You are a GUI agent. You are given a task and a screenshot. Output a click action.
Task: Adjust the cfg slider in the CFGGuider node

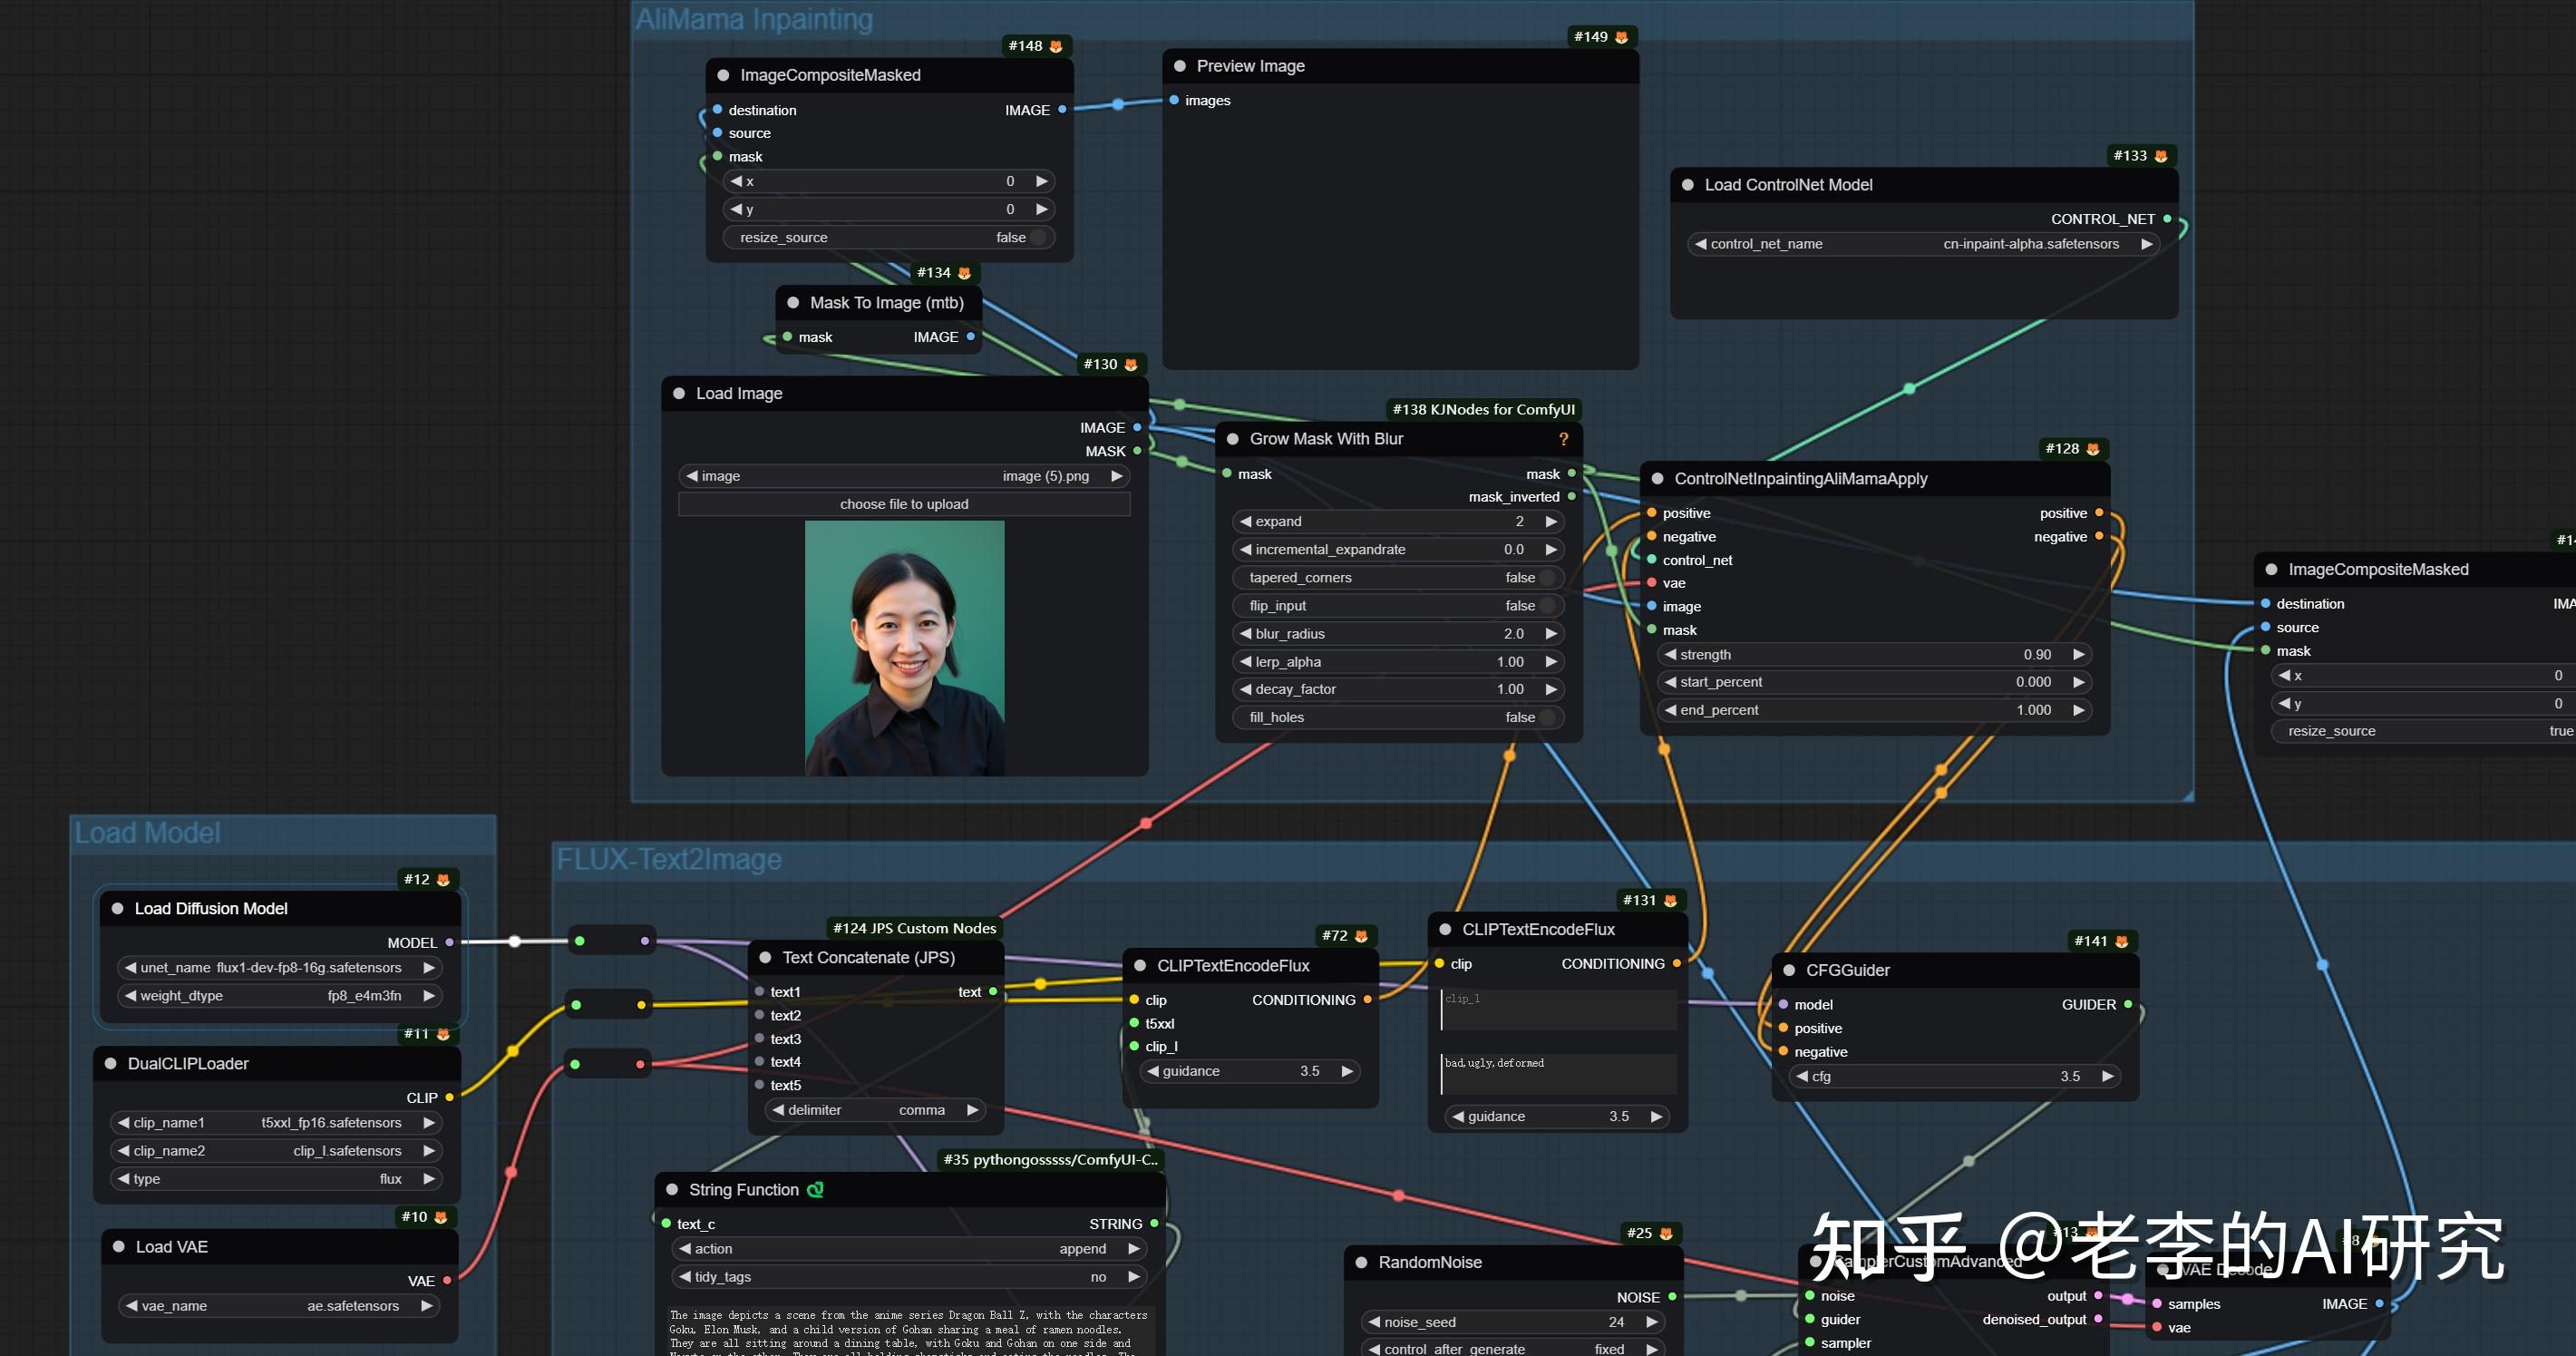coord(1952,1076)
